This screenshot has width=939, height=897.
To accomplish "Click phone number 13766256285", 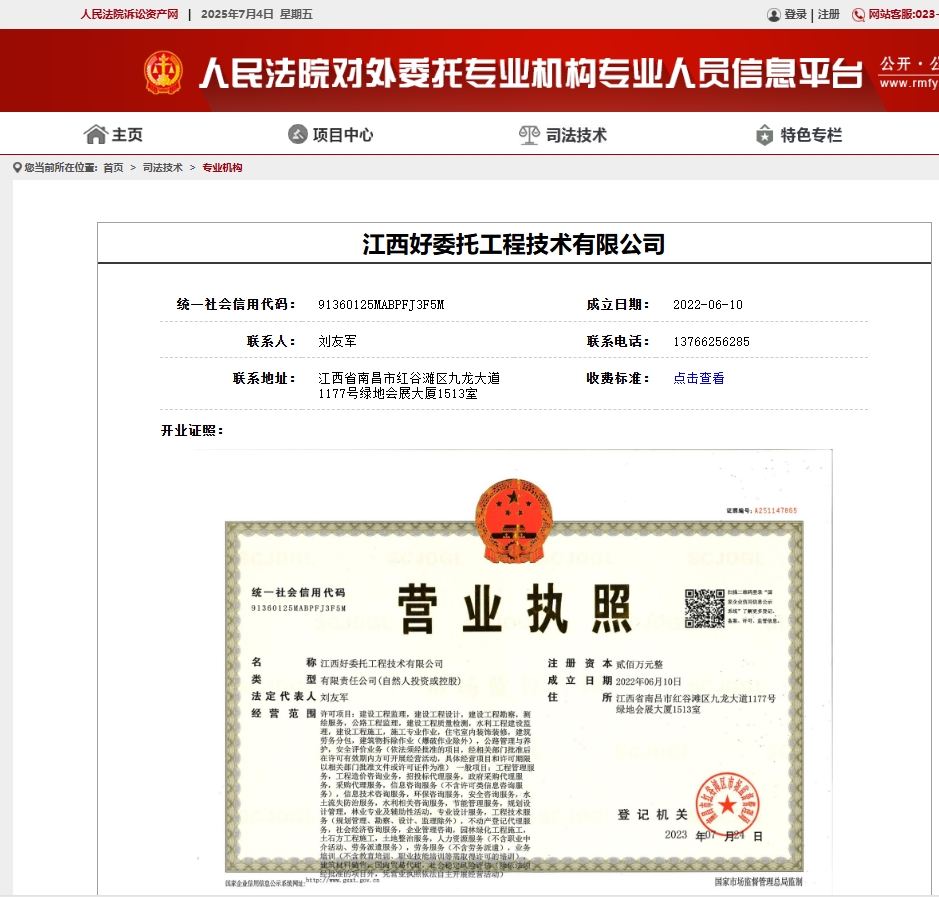I will (x=711, y=342).
